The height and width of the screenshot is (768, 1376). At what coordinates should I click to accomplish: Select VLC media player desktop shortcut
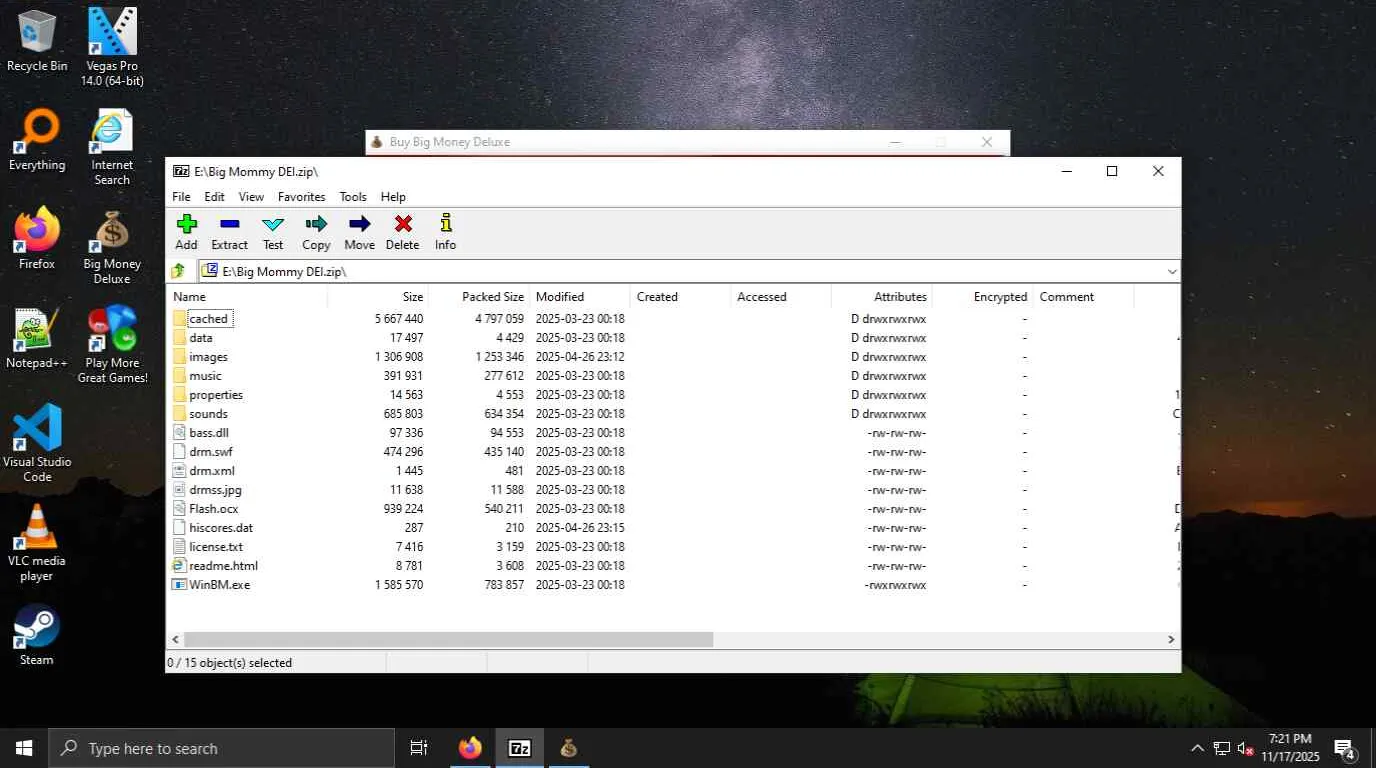point(37,543)
